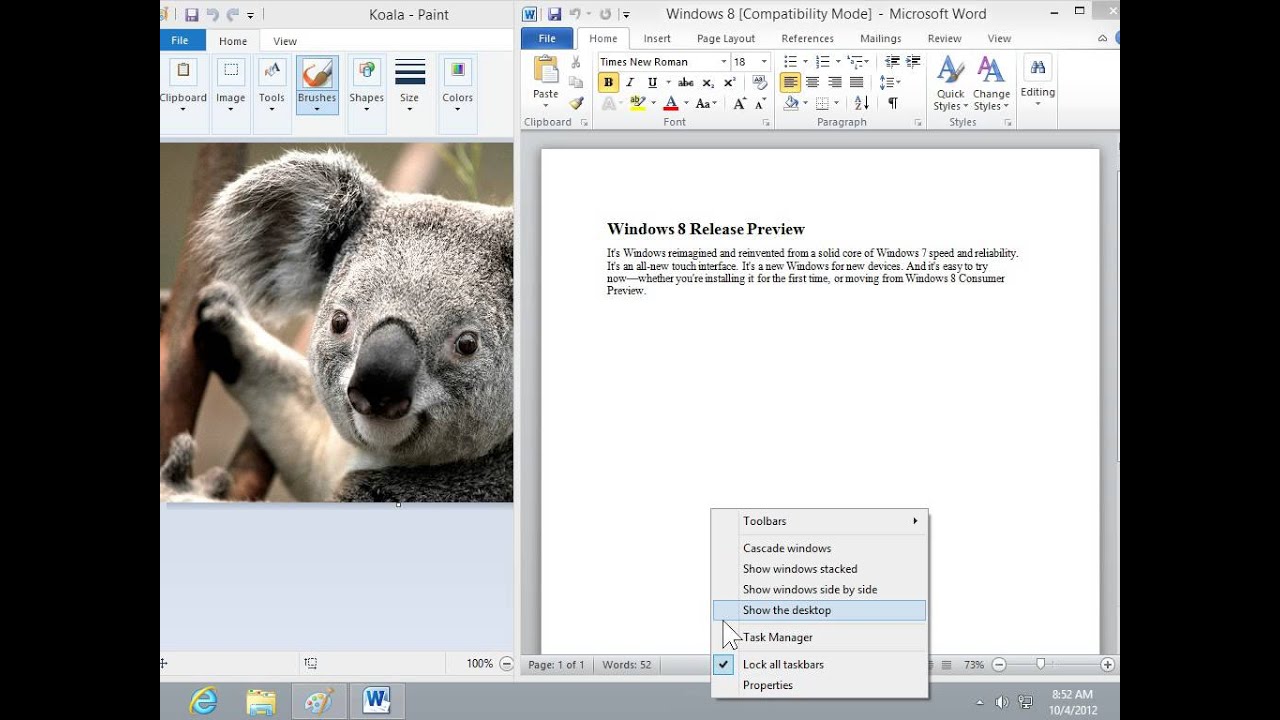1280x720 pixels.
Task: Click the volume speaker icon in system tray
Action: coord(1001,702)
